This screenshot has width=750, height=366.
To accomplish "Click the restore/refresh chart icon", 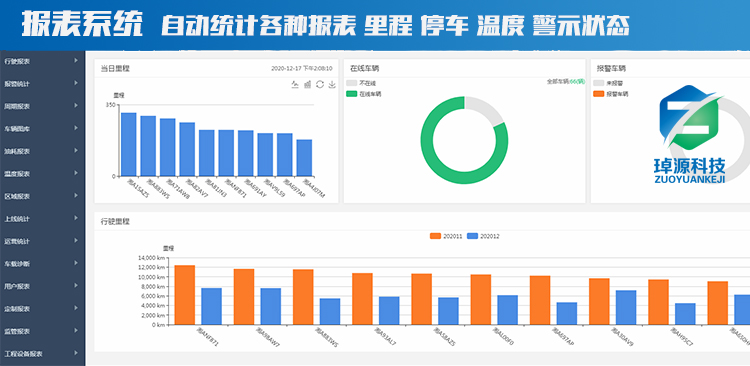I will (x=320, y=85).
